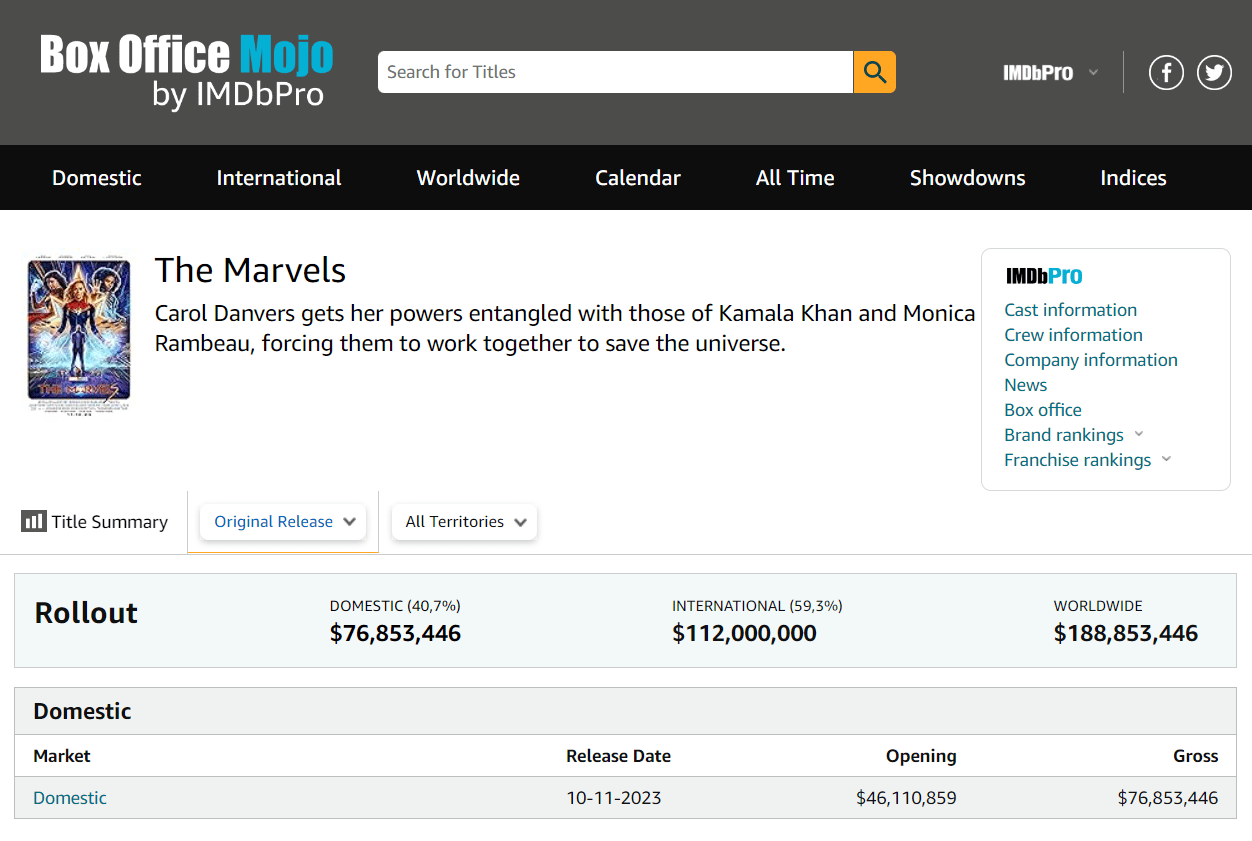Click the IMDbPro logo in the sidebar

[1044, 276]
